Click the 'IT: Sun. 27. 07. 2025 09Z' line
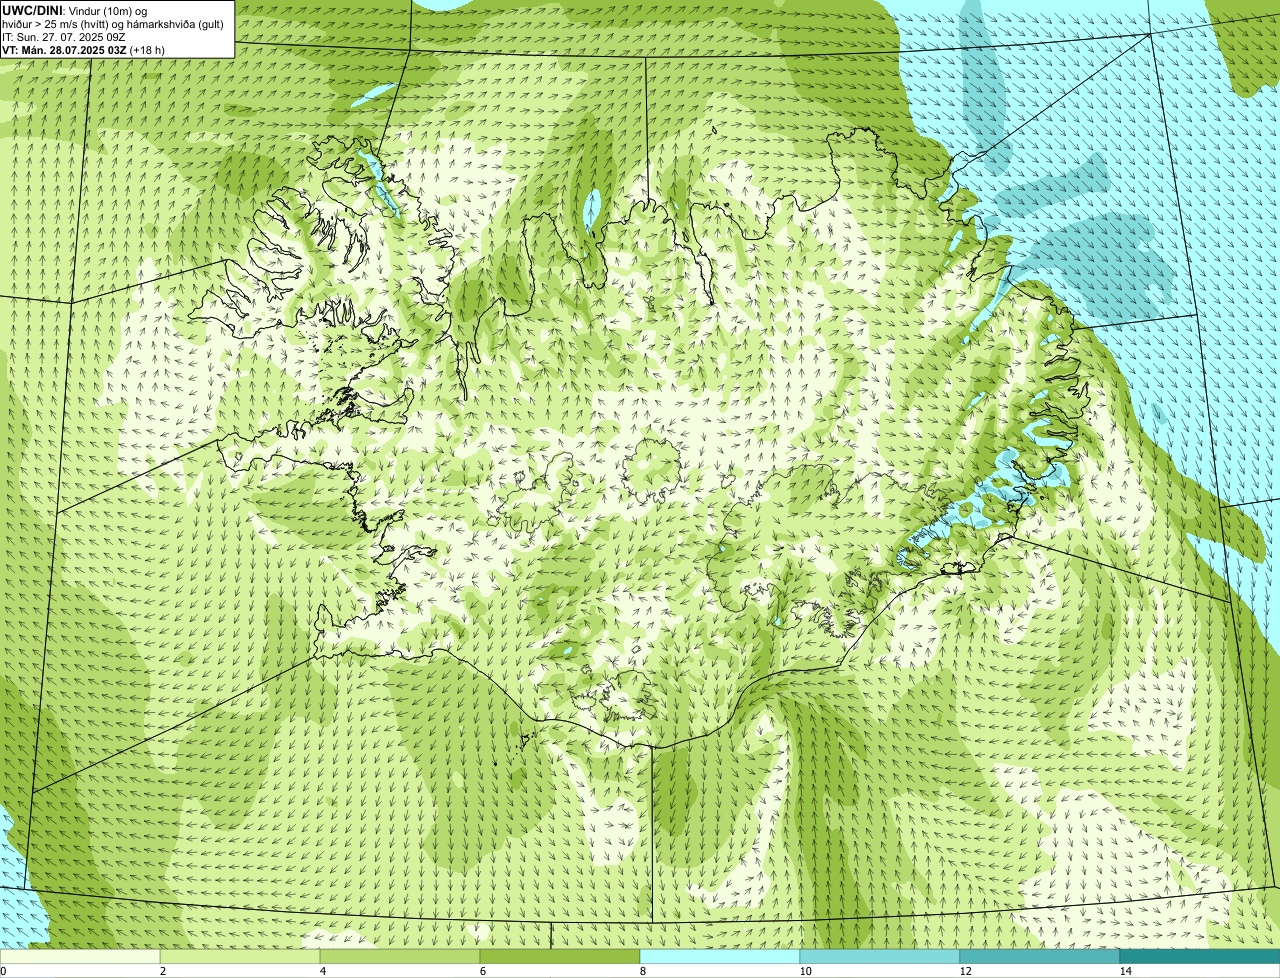The height and width of the screenshot is (978, 1280). coord(63,37)
